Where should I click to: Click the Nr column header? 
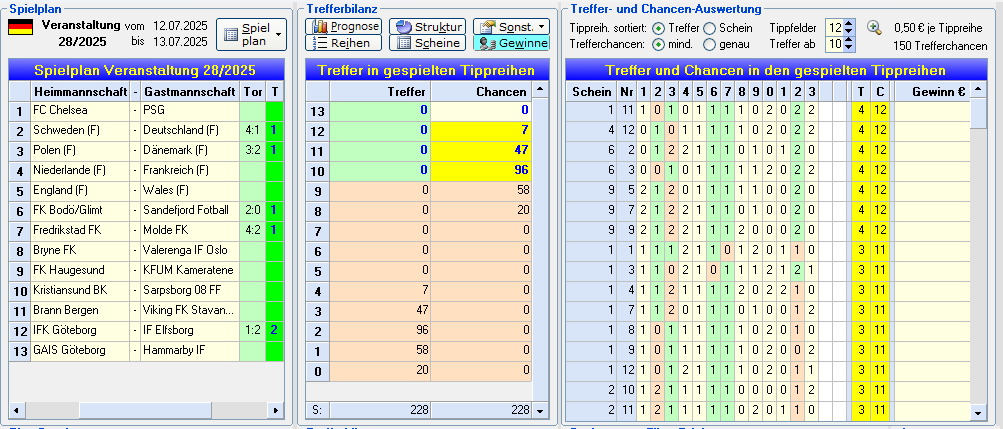(x=627, y=92)
